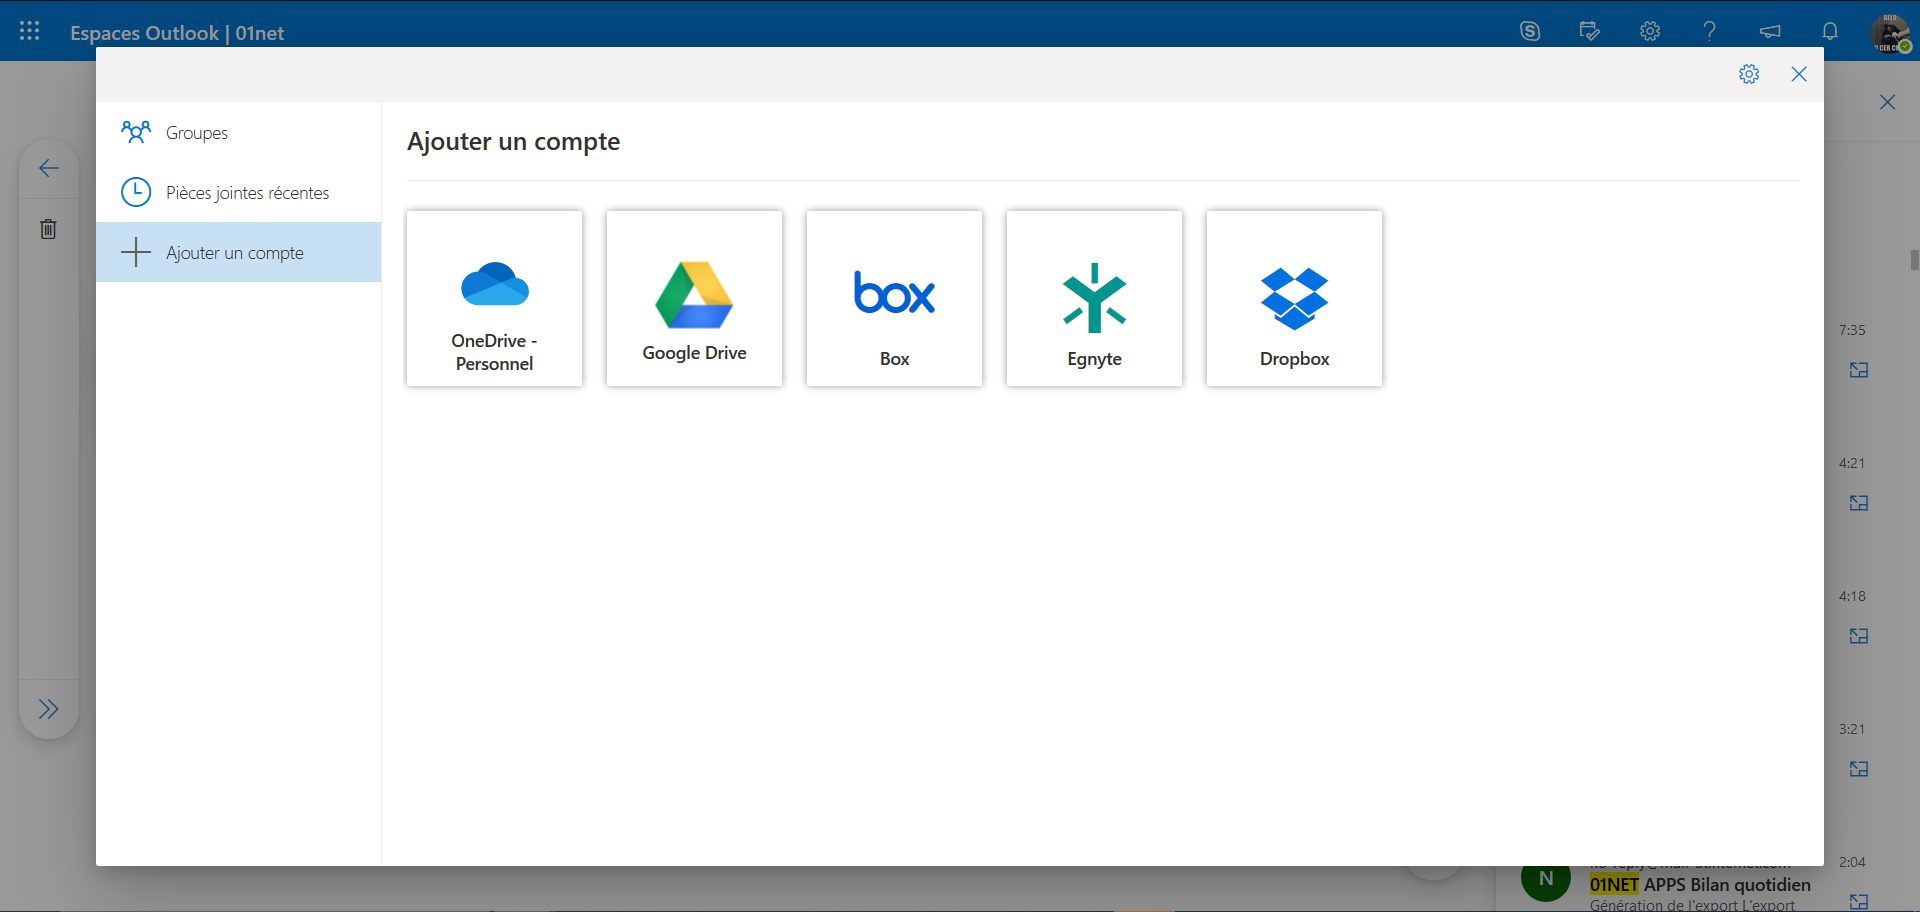Open Outlook settings gear in header

tap(1649, 31)
